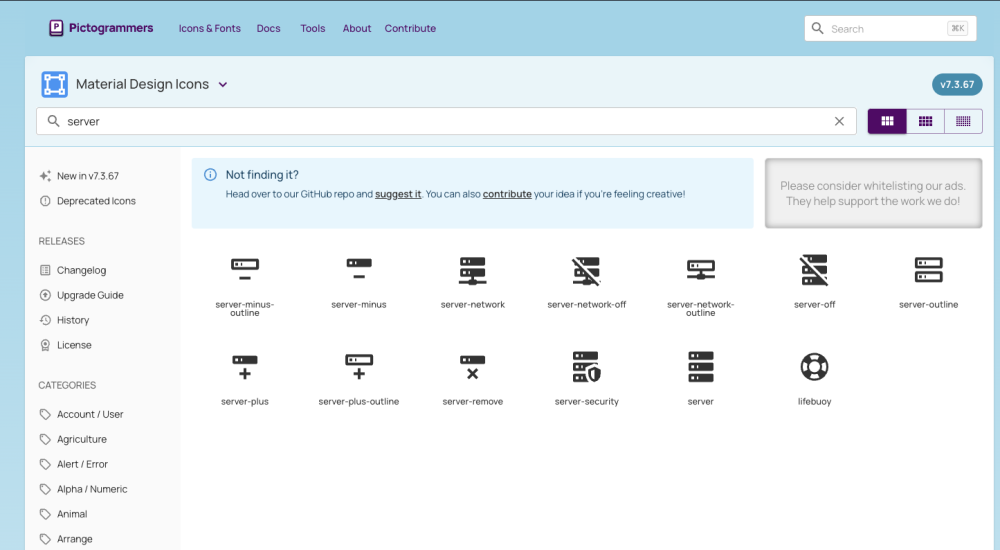The image size is (1000, 550).
Task: Select the server-minus icon
Action: coord(359,270)
